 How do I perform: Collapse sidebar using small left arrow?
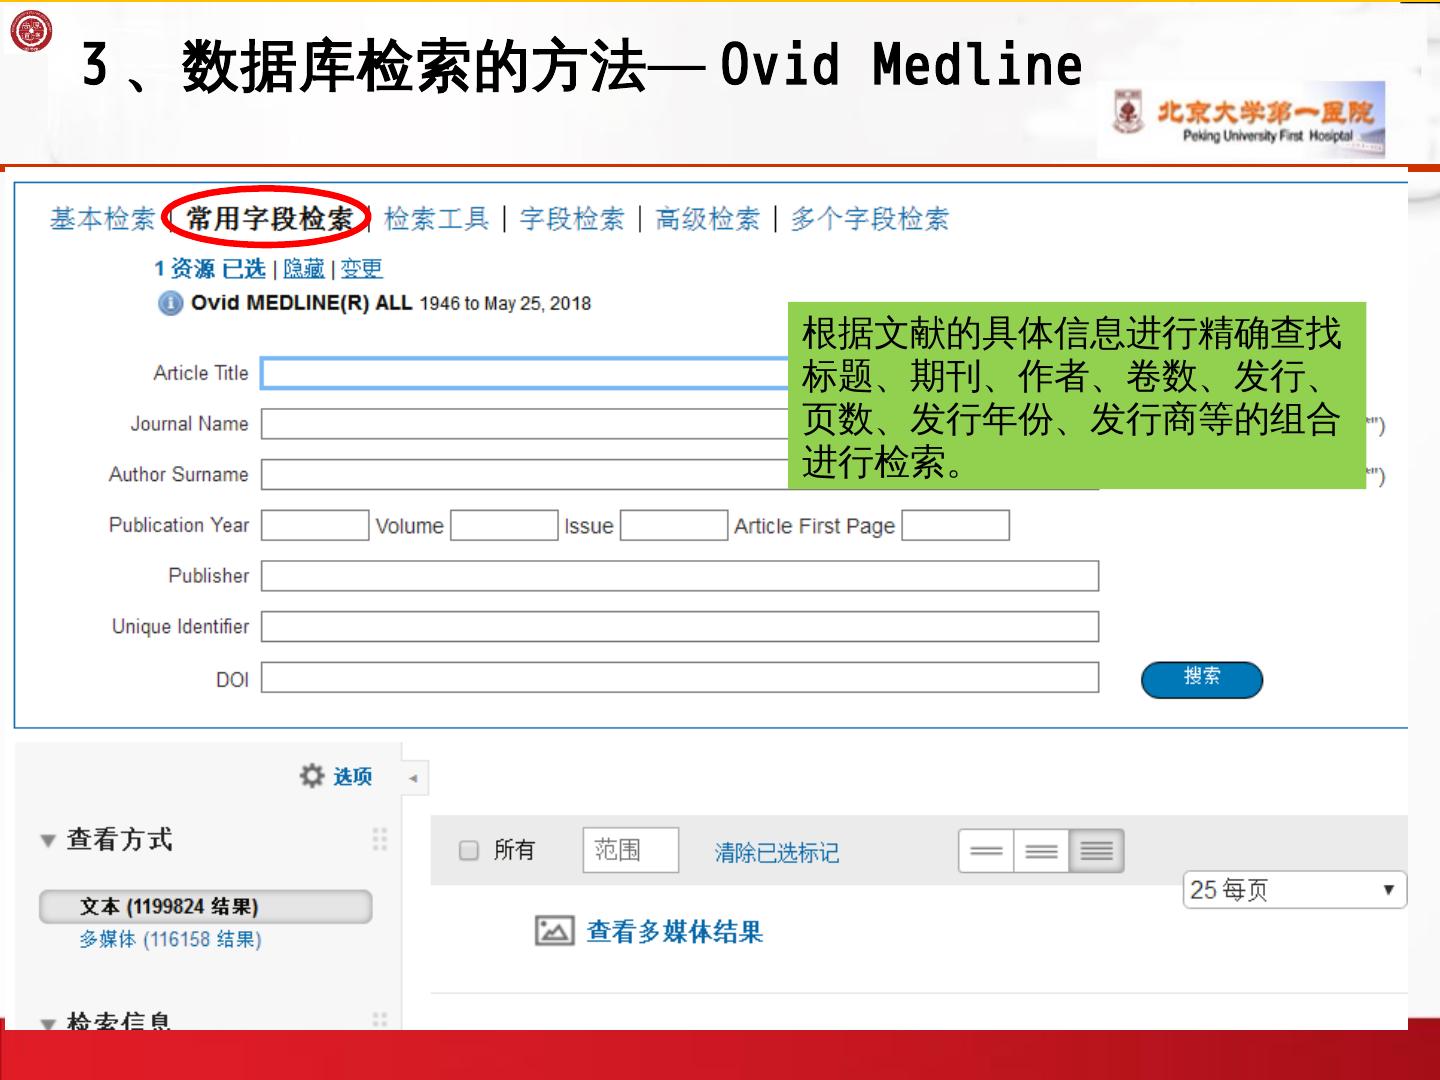click(x=413, y=778)
